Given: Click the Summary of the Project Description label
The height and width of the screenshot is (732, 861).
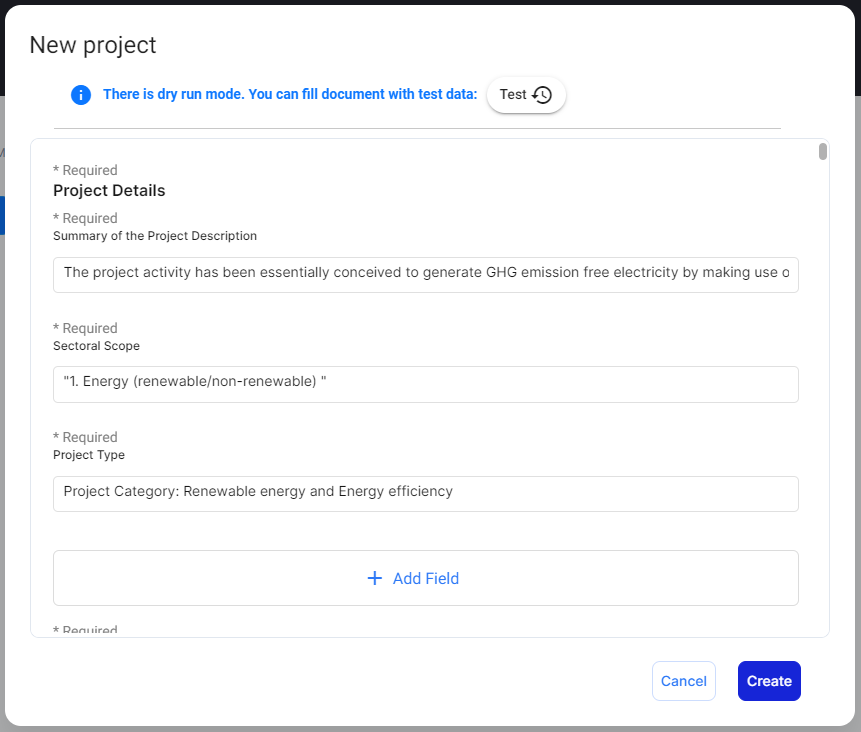Looking at the screenshot, I should click(155, 236).
